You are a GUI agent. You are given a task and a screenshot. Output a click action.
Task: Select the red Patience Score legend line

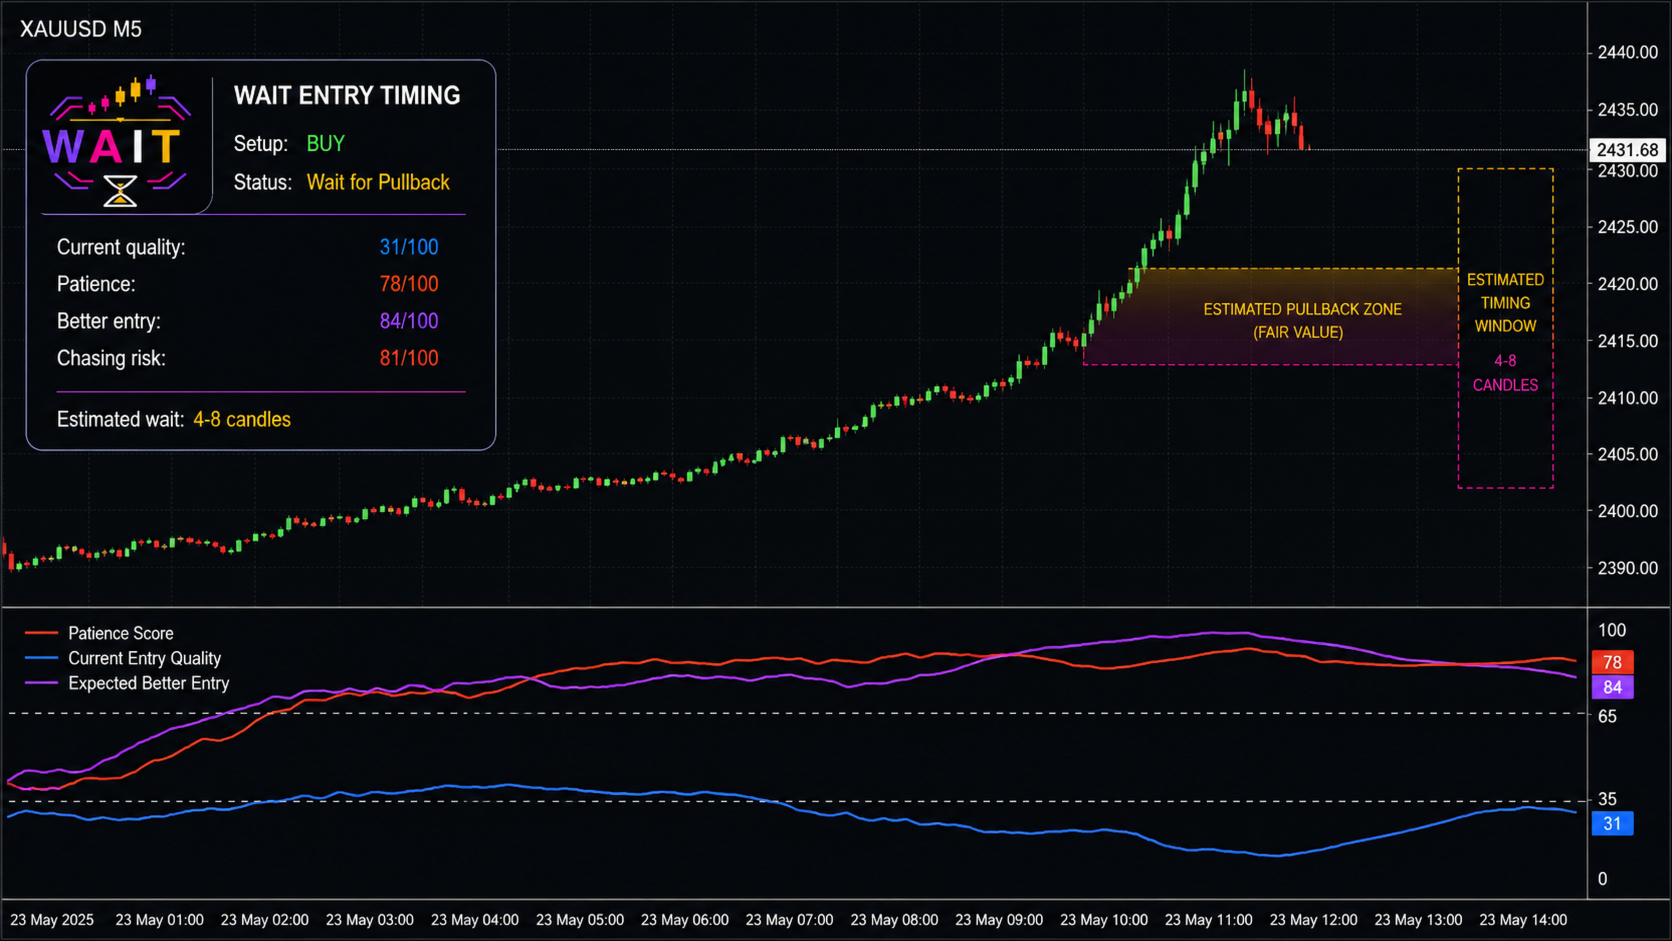(x=41, y=633)
